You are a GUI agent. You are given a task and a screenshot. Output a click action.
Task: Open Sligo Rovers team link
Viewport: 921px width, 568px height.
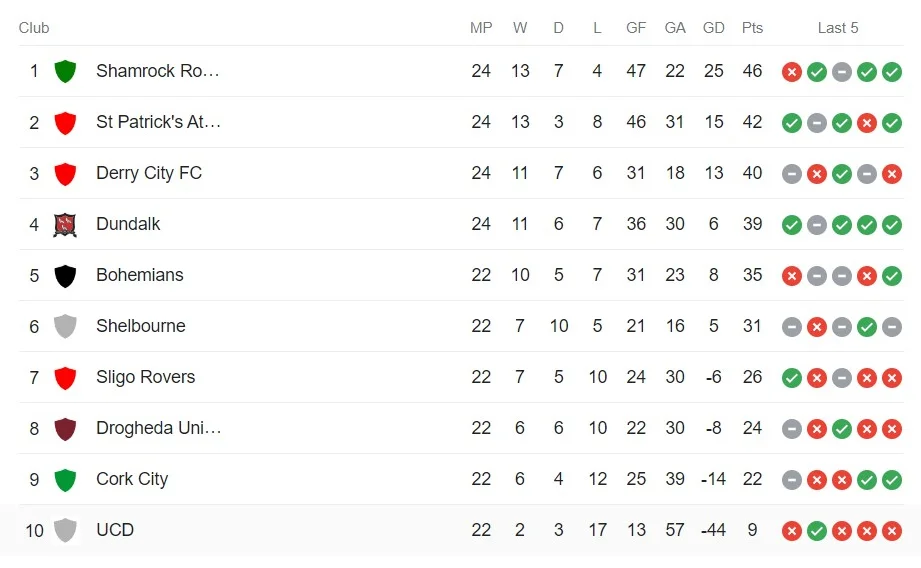point(146,377)
